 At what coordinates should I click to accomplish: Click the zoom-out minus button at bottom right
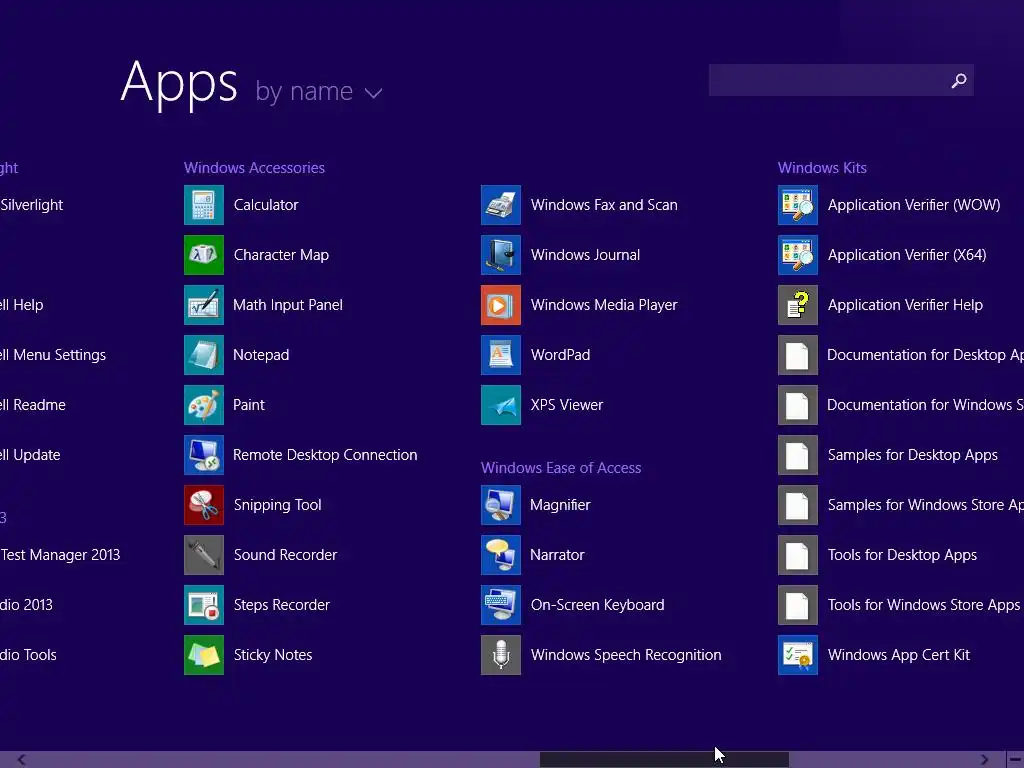[1016, 760]
